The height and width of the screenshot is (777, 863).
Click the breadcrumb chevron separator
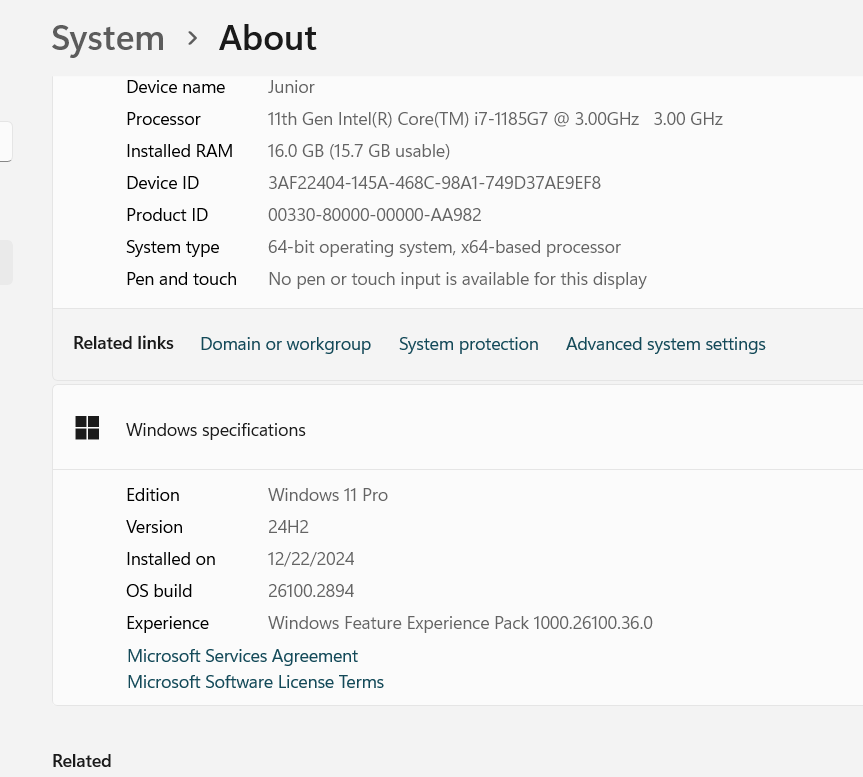click(x=192, y=39)
